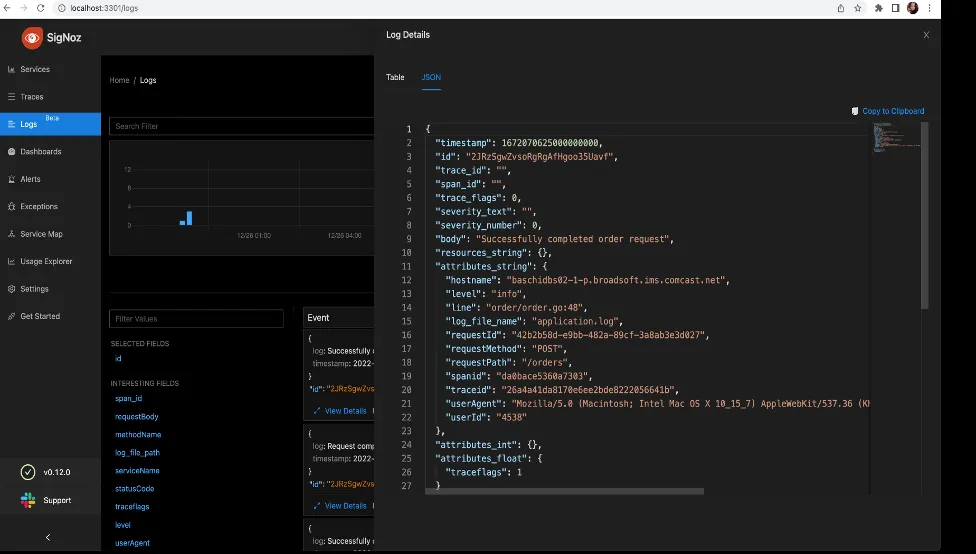The image size is (976, 554).
Task: Open Services from the sidebar
Action: (x=35, y=70)
